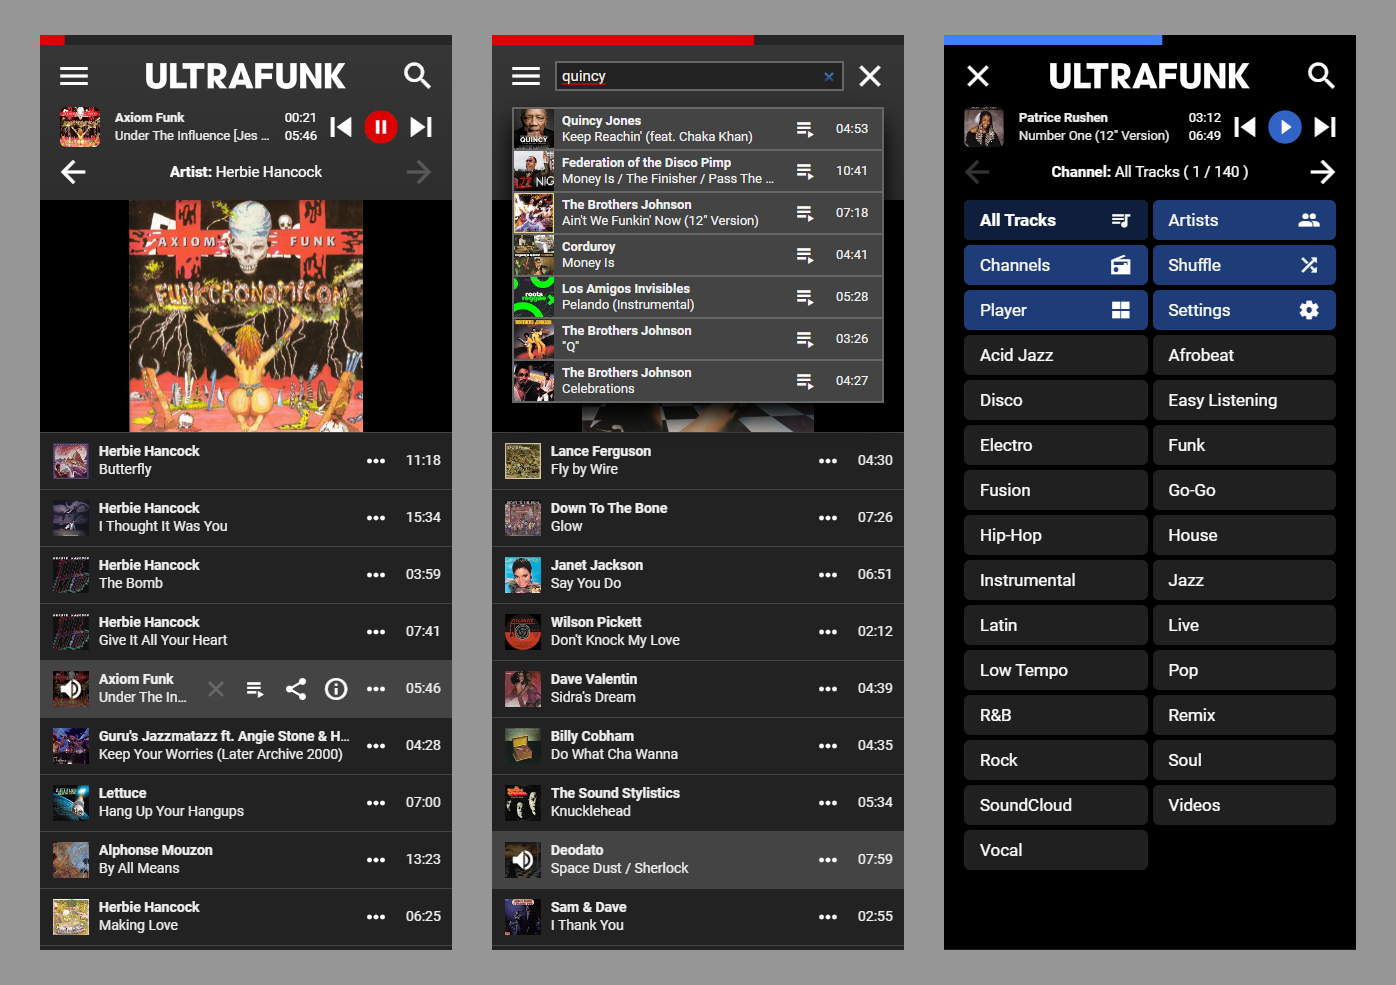Open the Artists menu

click(1244, 220)
